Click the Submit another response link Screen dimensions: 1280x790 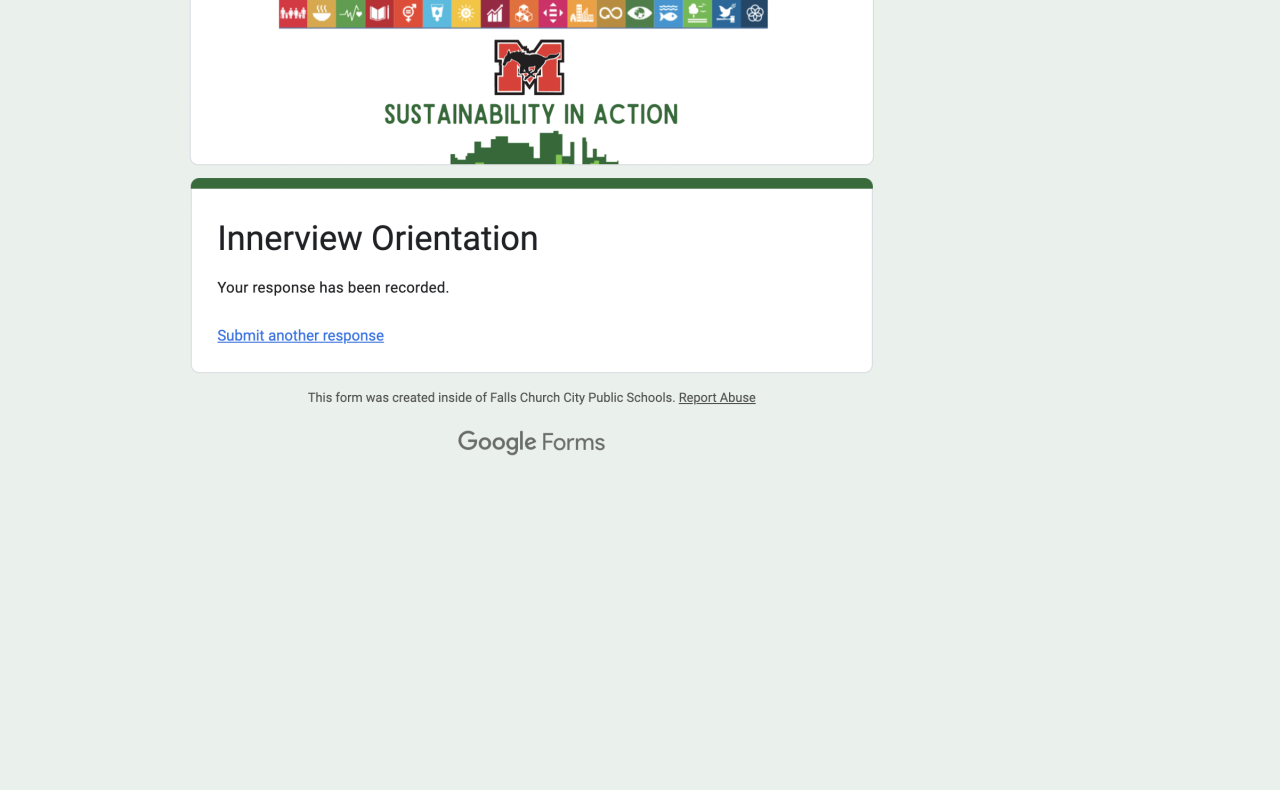point(300,336)
